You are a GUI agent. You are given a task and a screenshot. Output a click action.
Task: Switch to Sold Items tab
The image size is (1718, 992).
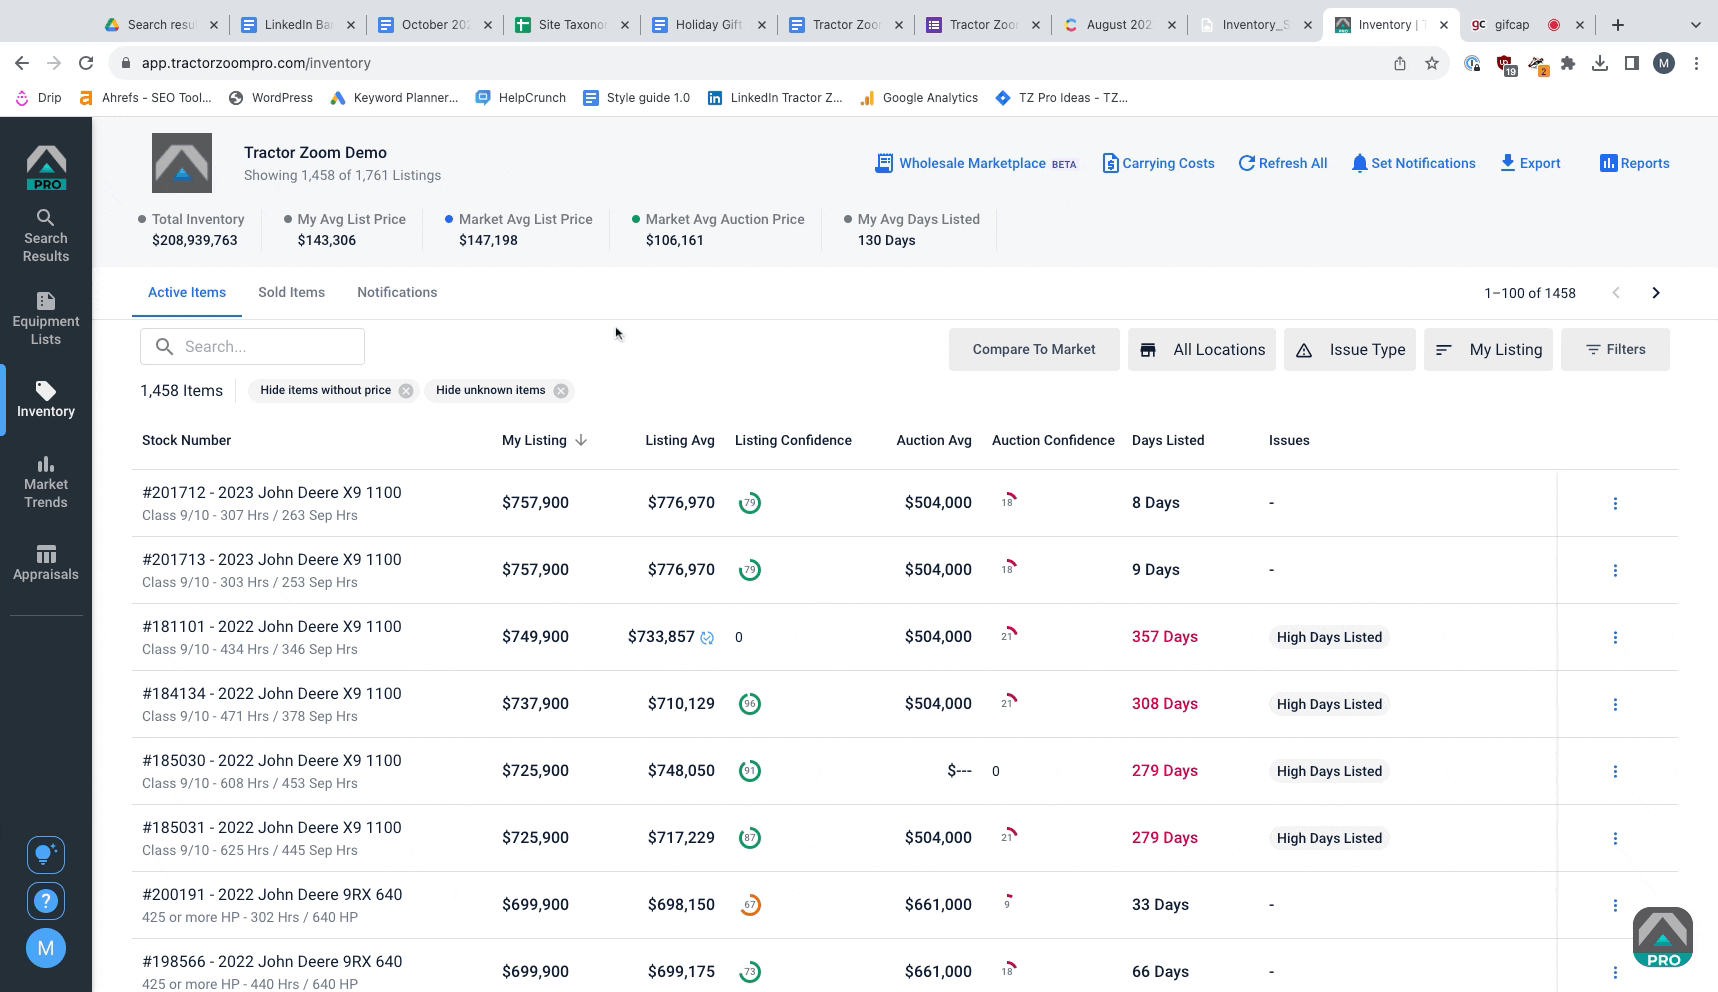click(291, 292)
